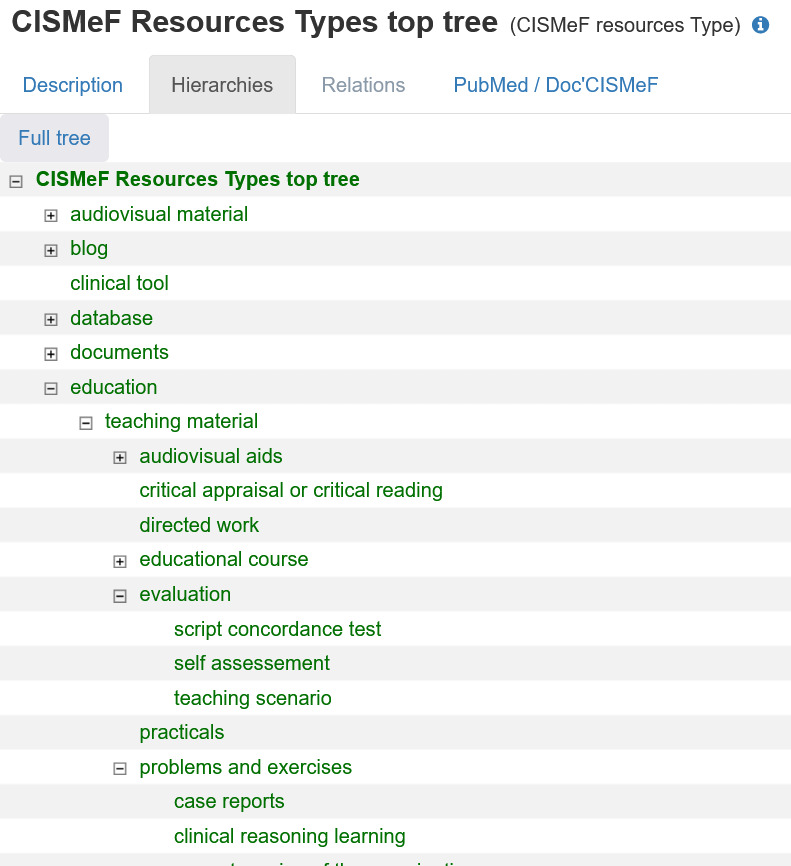
Task: Expand the documents node
Action: click(x=51, y=354)
